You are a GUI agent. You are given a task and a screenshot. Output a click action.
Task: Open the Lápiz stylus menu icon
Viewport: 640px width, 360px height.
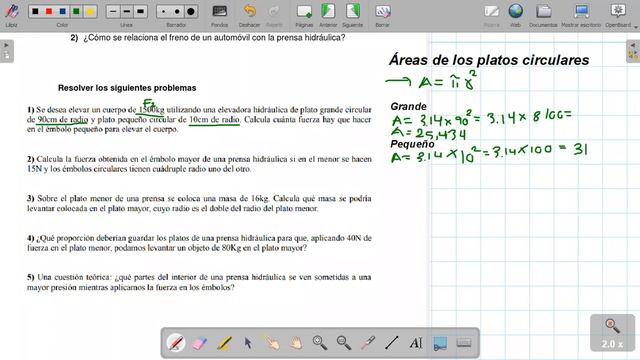[12, 11]
